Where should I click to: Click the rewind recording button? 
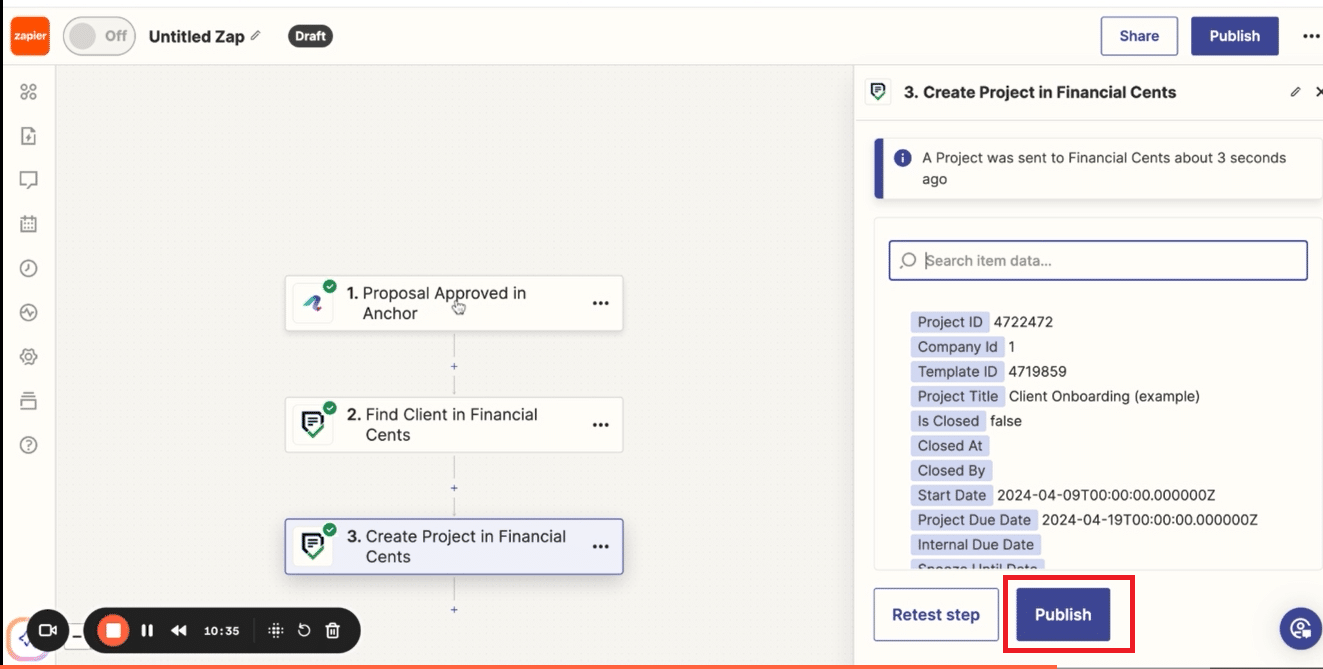point(179,631)
